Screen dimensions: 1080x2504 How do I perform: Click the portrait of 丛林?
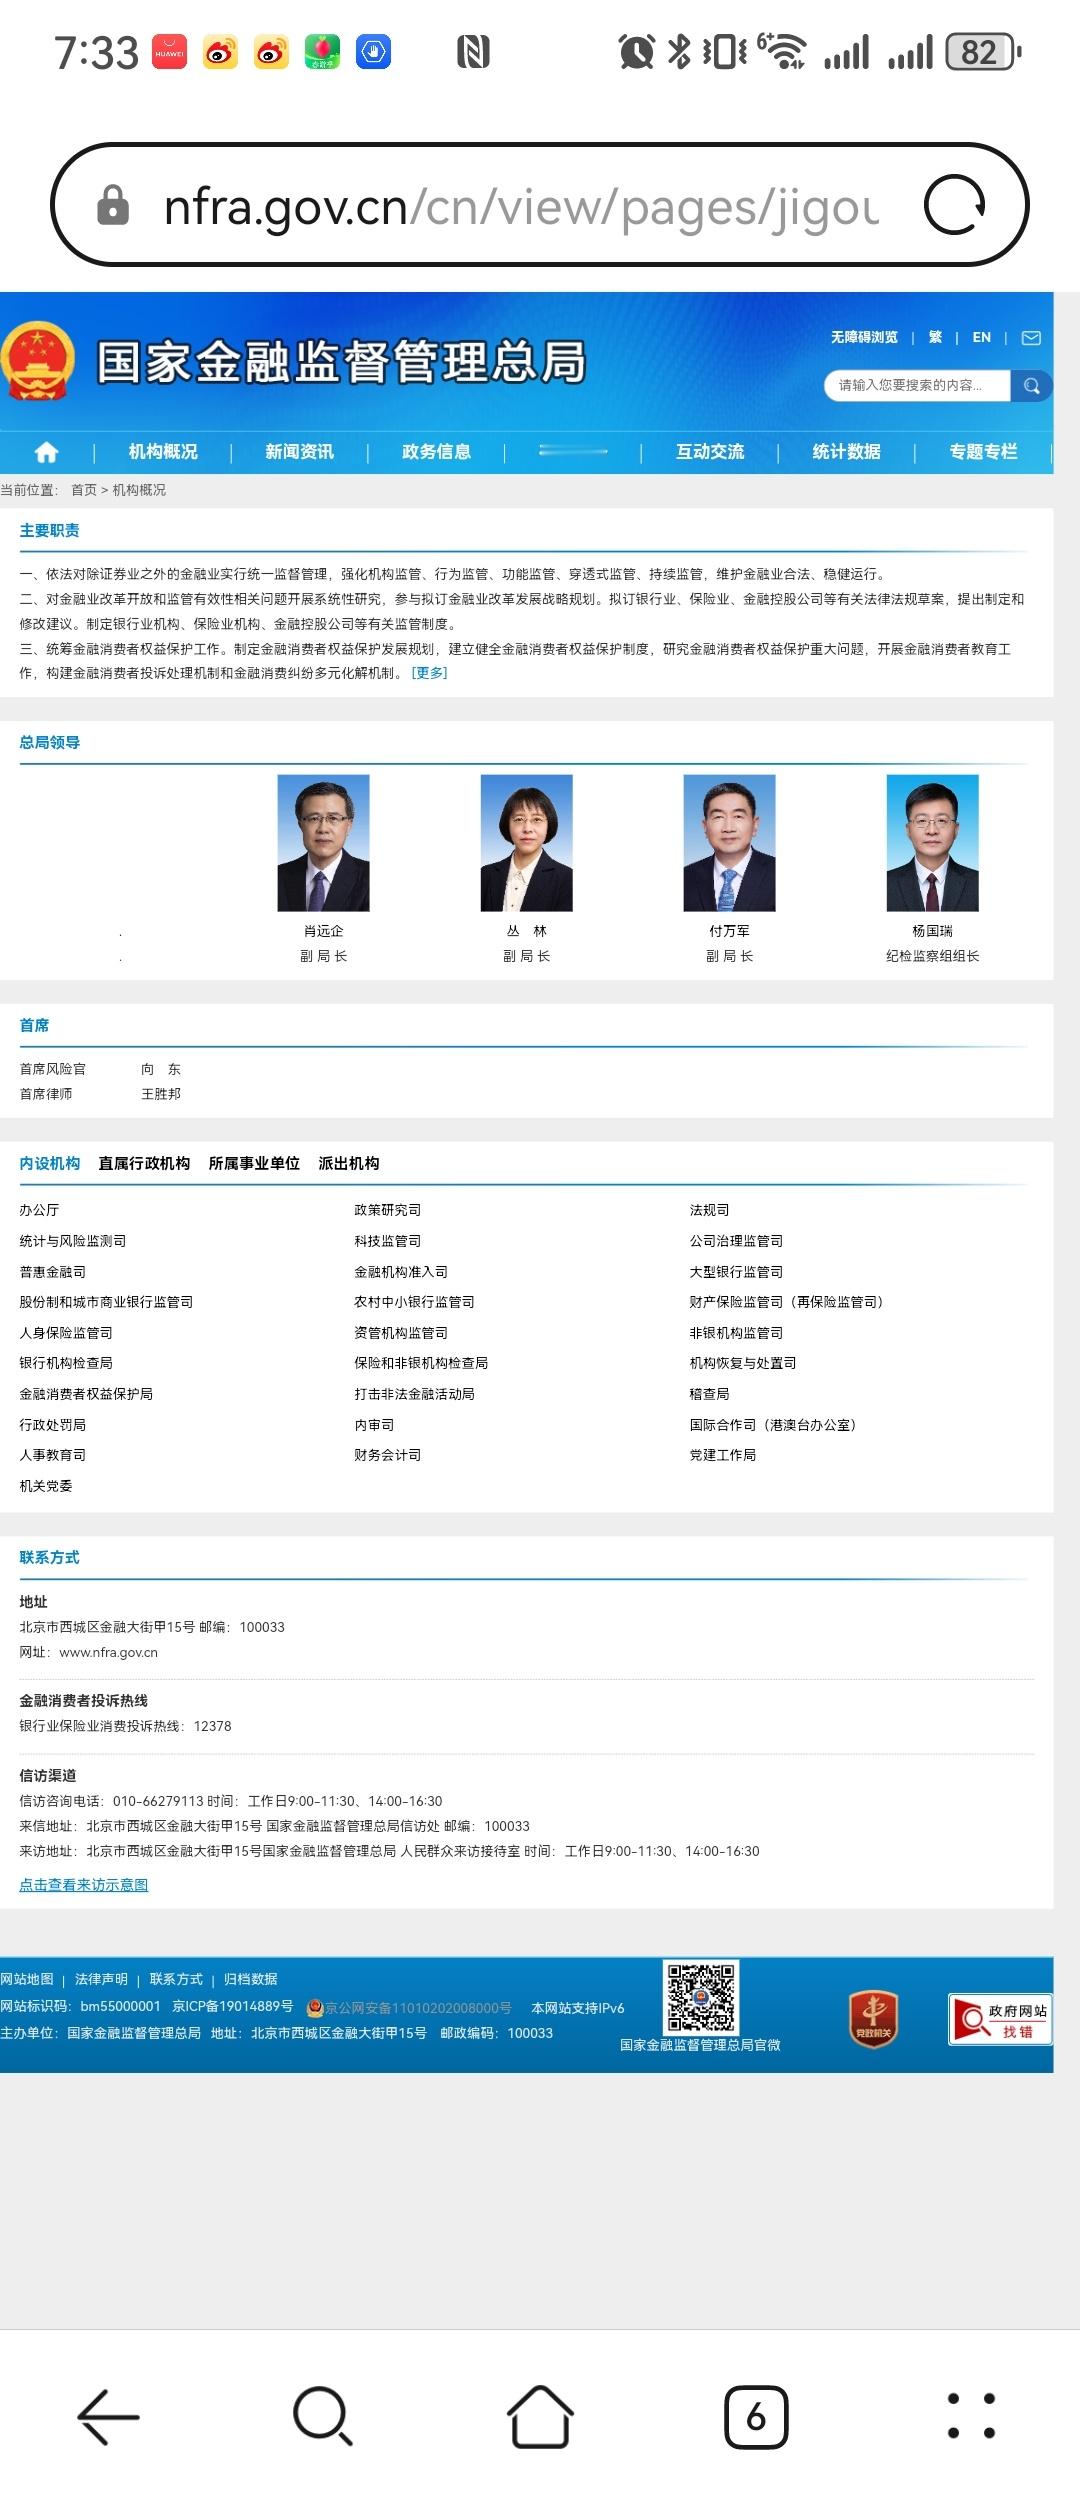[x=527, y=843]
